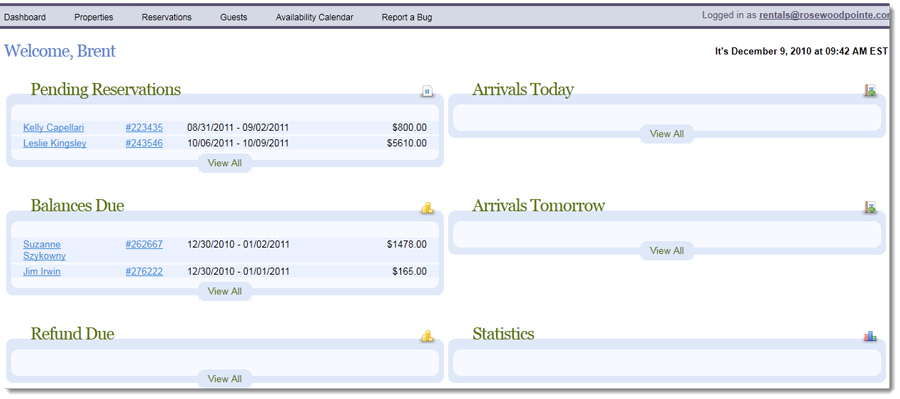Click the $800.00 amount
This screenshot has width=900, height=399.
click(410, 127)
